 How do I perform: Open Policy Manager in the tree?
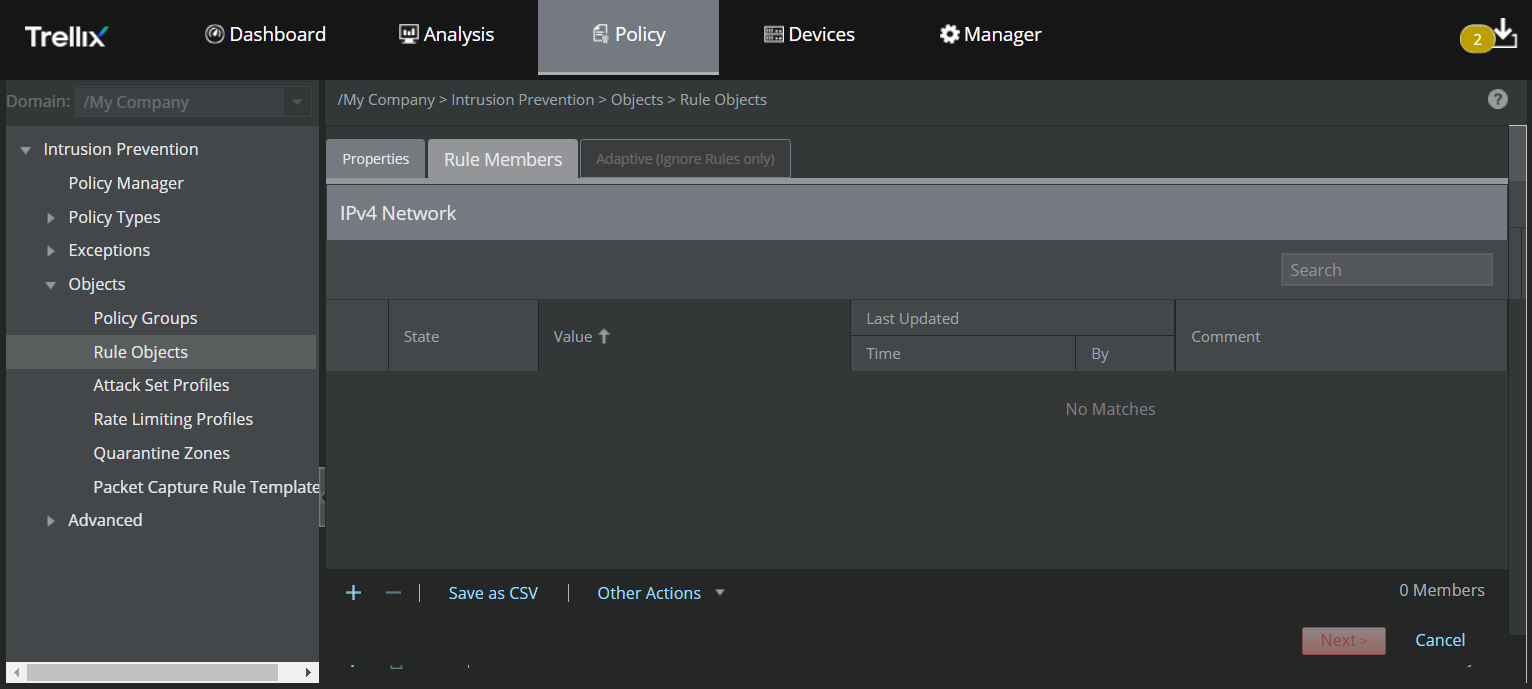pyautogui.click(x=126, y=183)
